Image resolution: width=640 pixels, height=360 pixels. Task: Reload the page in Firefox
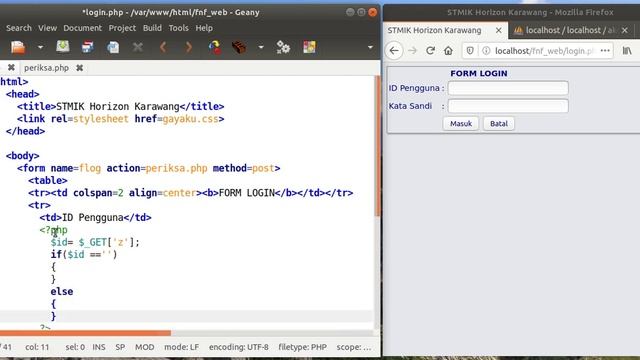(x=430, y=51)
